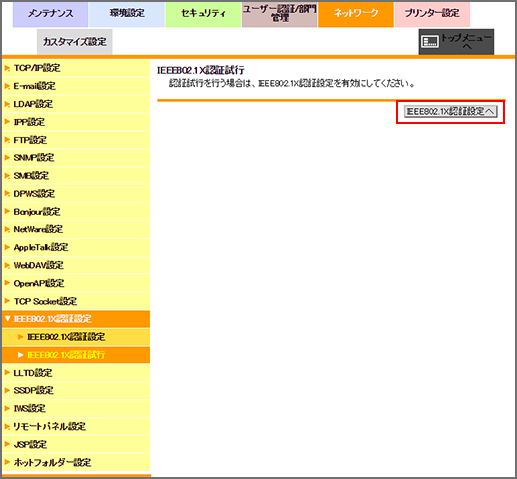The image size is (517, 479).
Task: Expand the FTP設定 menu entry
Action: (76, 140)
